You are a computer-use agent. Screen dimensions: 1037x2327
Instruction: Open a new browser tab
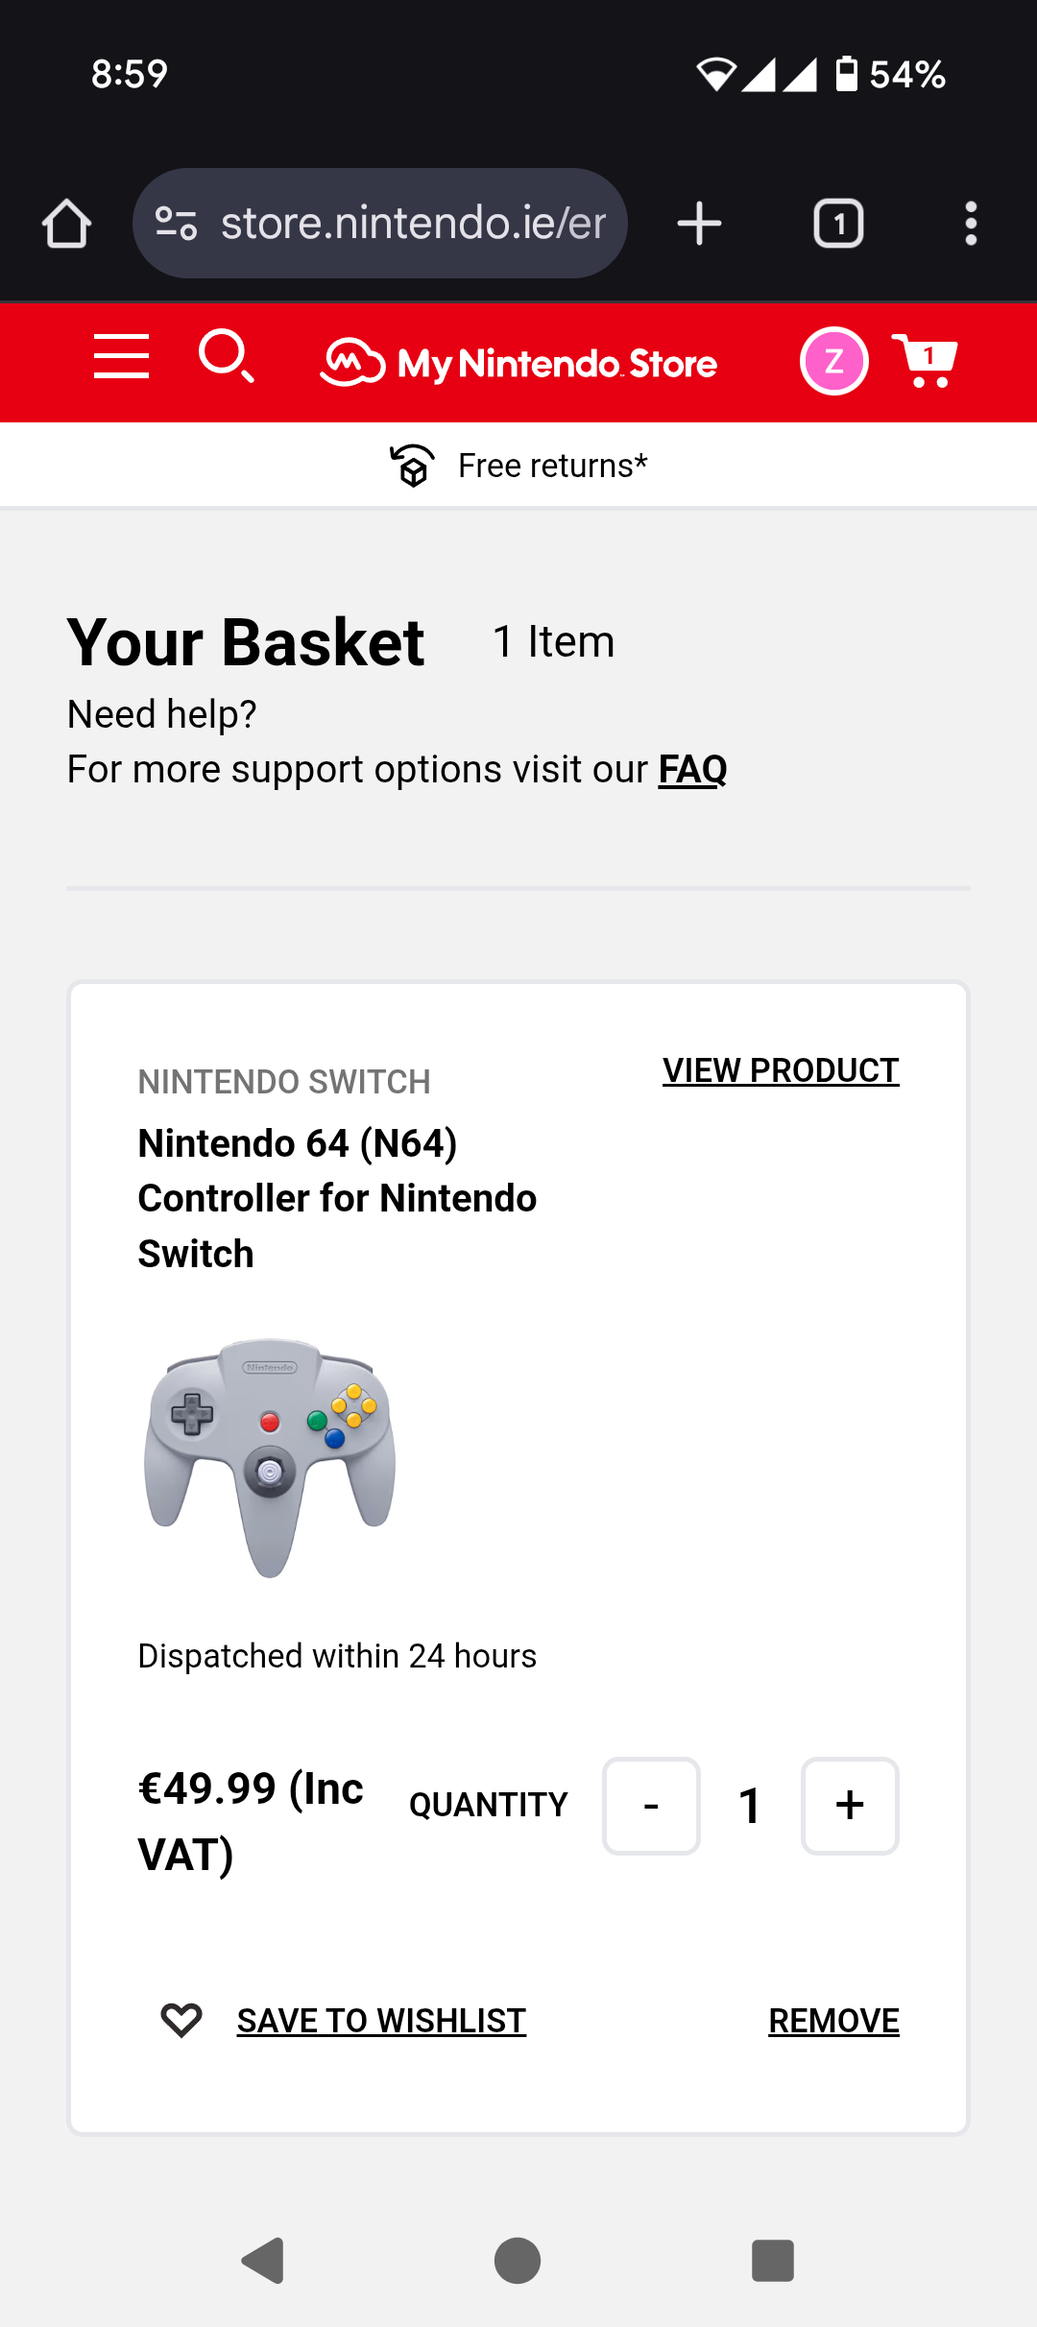699,223
